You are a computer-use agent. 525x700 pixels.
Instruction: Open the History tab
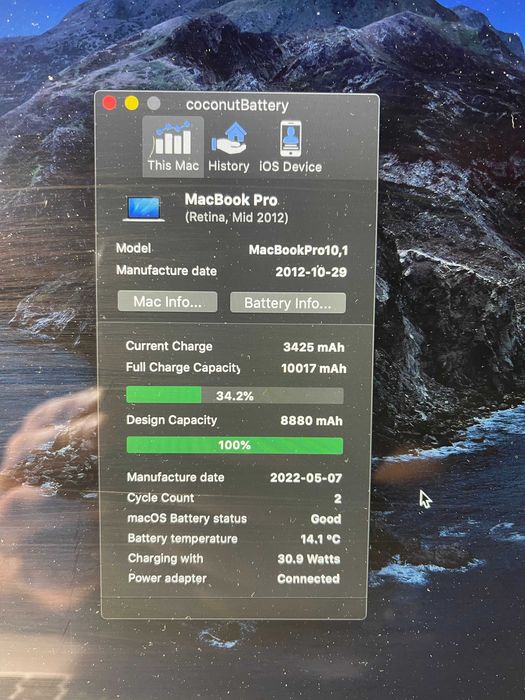coord(229,147)
